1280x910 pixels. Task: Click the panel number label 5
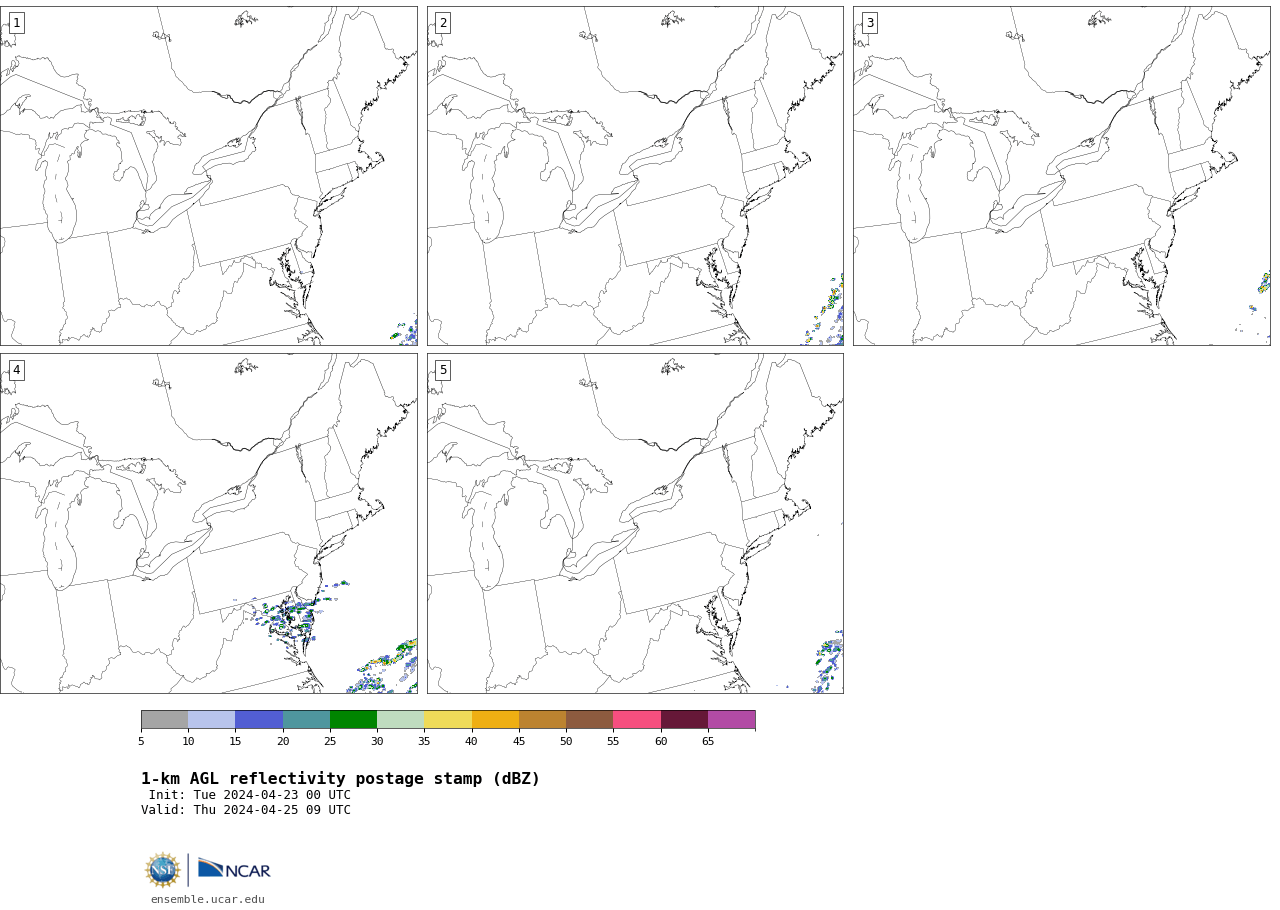(443, 370)
